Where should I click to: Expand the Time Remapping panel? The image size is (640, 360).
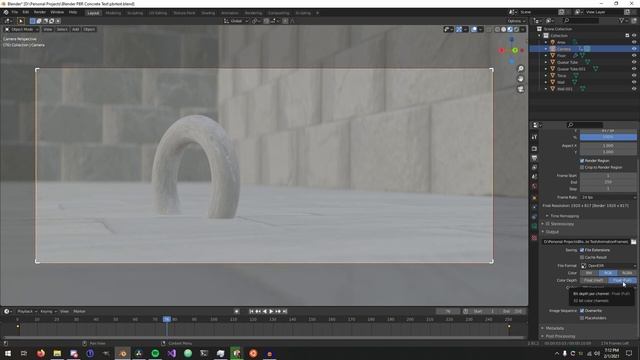(564, 216)
